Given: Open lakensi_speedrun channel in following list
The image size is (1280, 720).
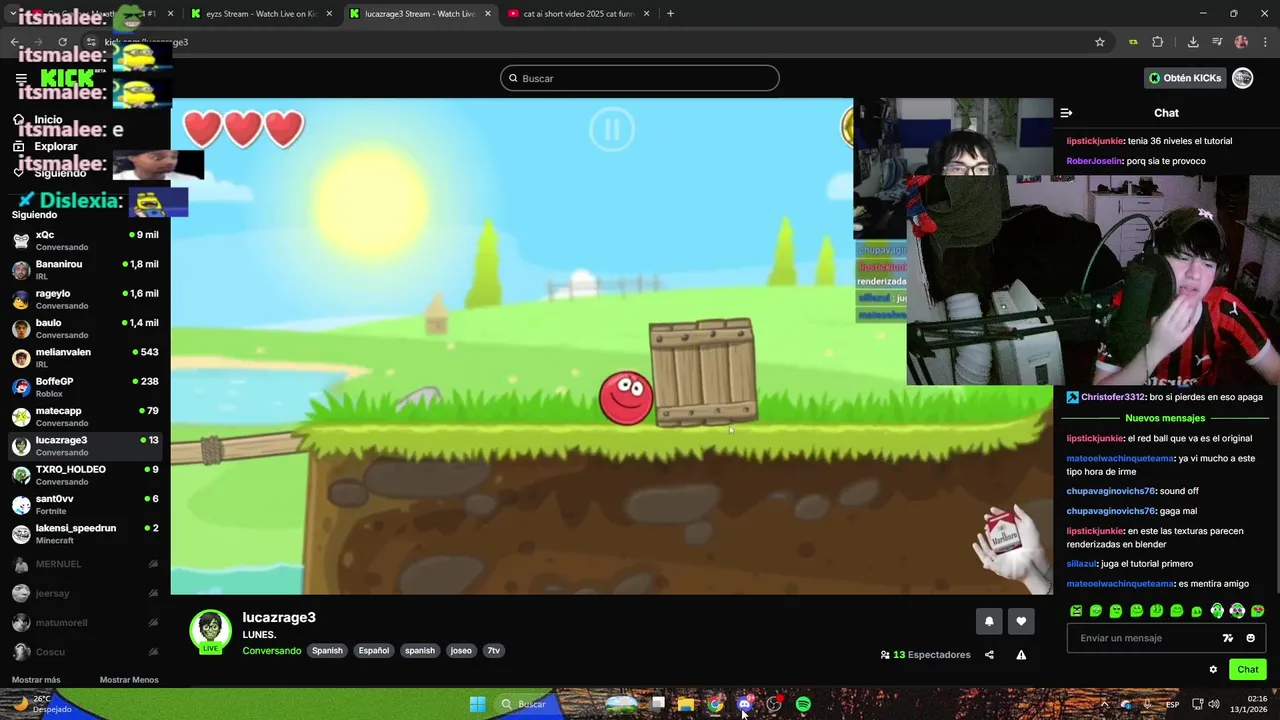Looking at the screenshot, I should [x=85, y=533].
